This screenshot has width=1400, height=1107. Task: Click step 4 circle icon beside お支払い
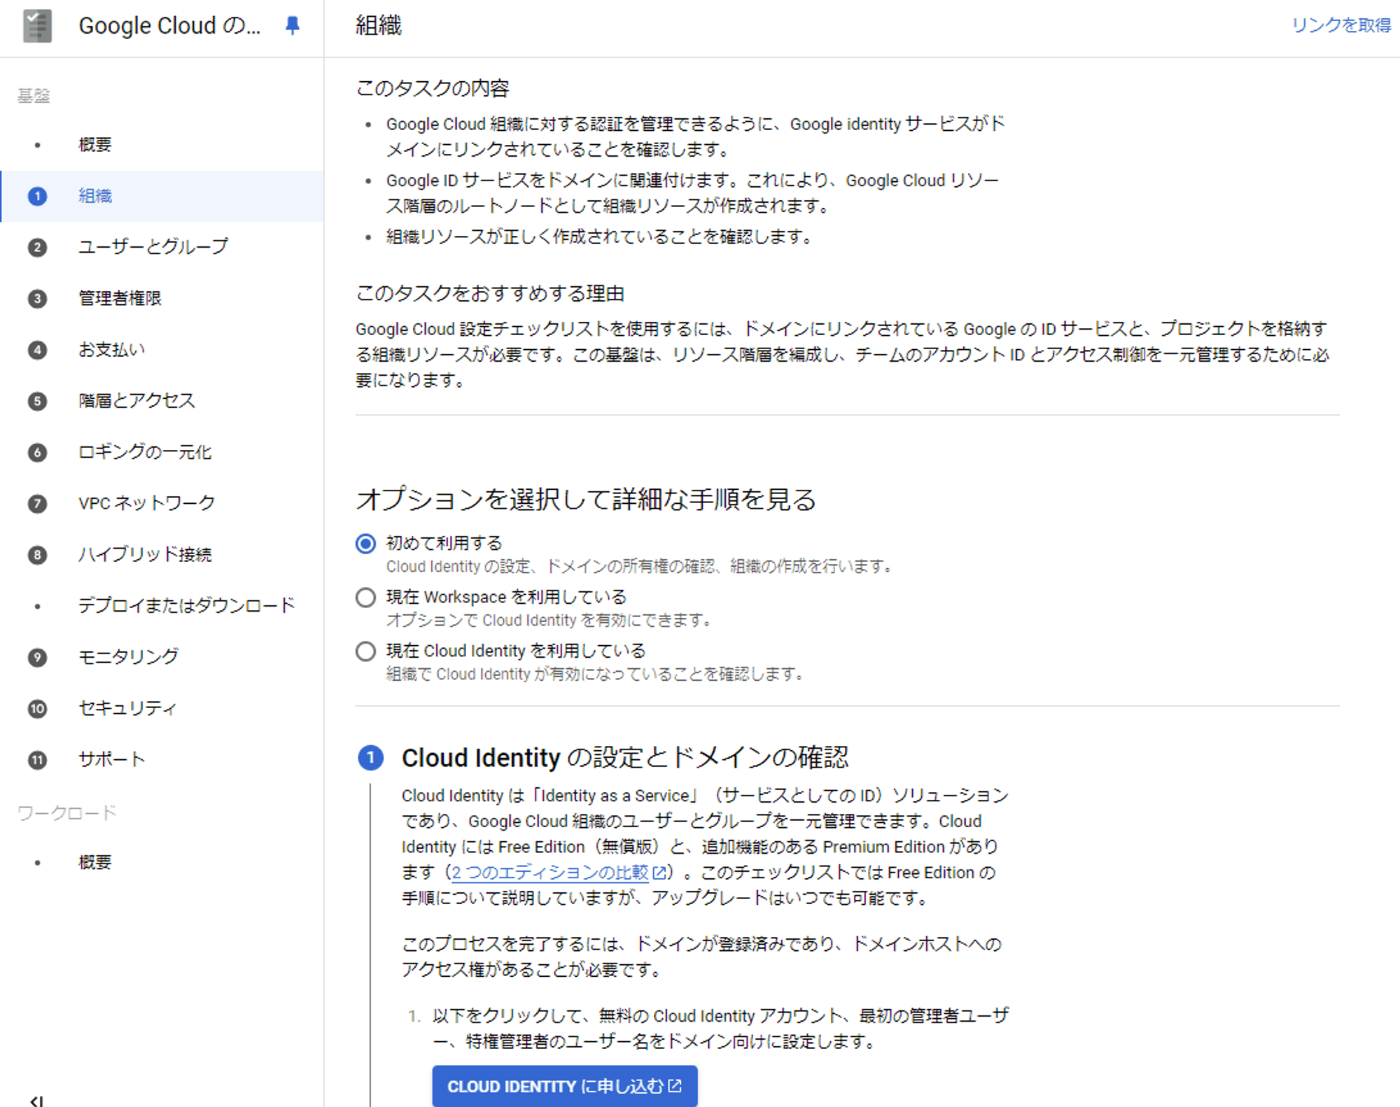coord(37,350)
